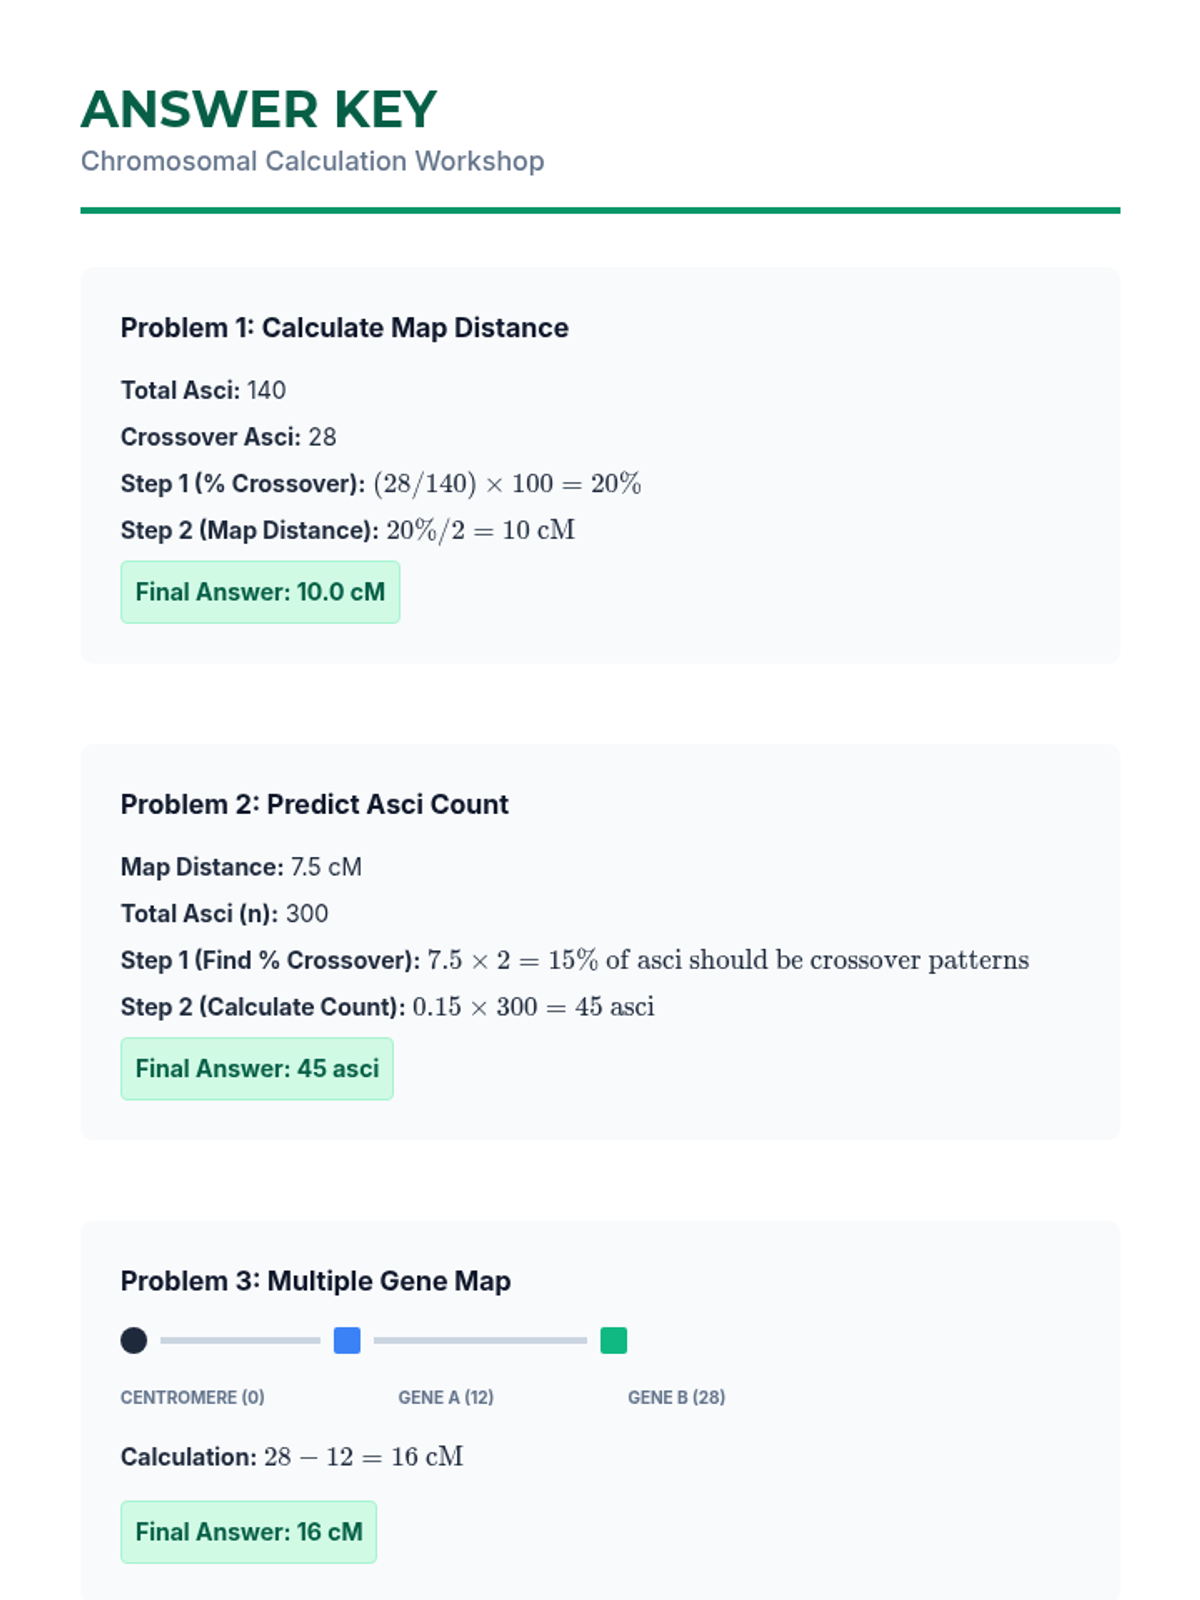
Task: Click Problem 3: Multiple Gene Map heading
Action: [315, 1281]
